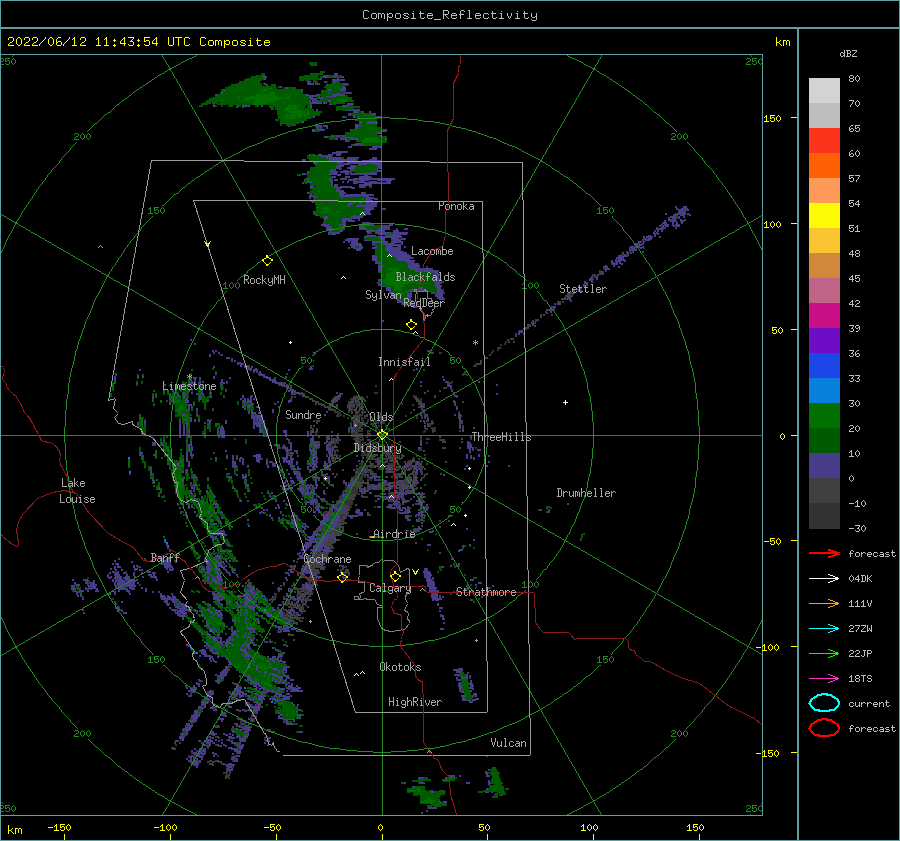The width and height of the screenshot is (900, 841).
Task: Click the Calgary city label
Action: (x=390, y=588)
